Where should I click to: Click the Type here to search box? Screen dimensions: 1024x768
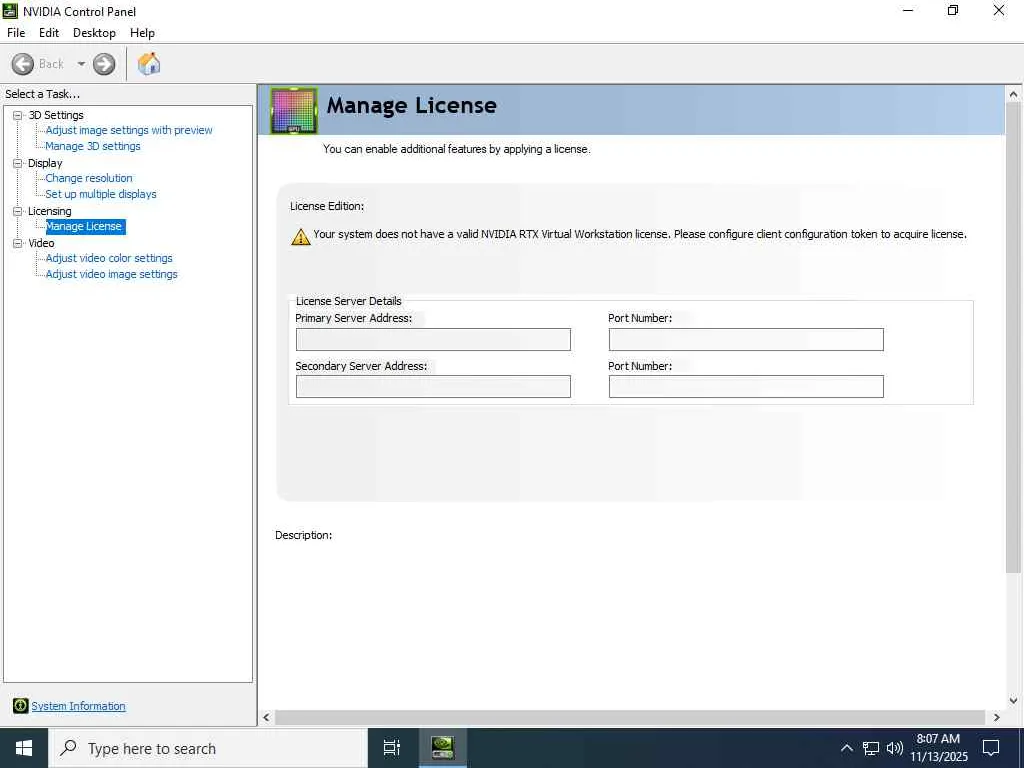[x=208, y=748]
